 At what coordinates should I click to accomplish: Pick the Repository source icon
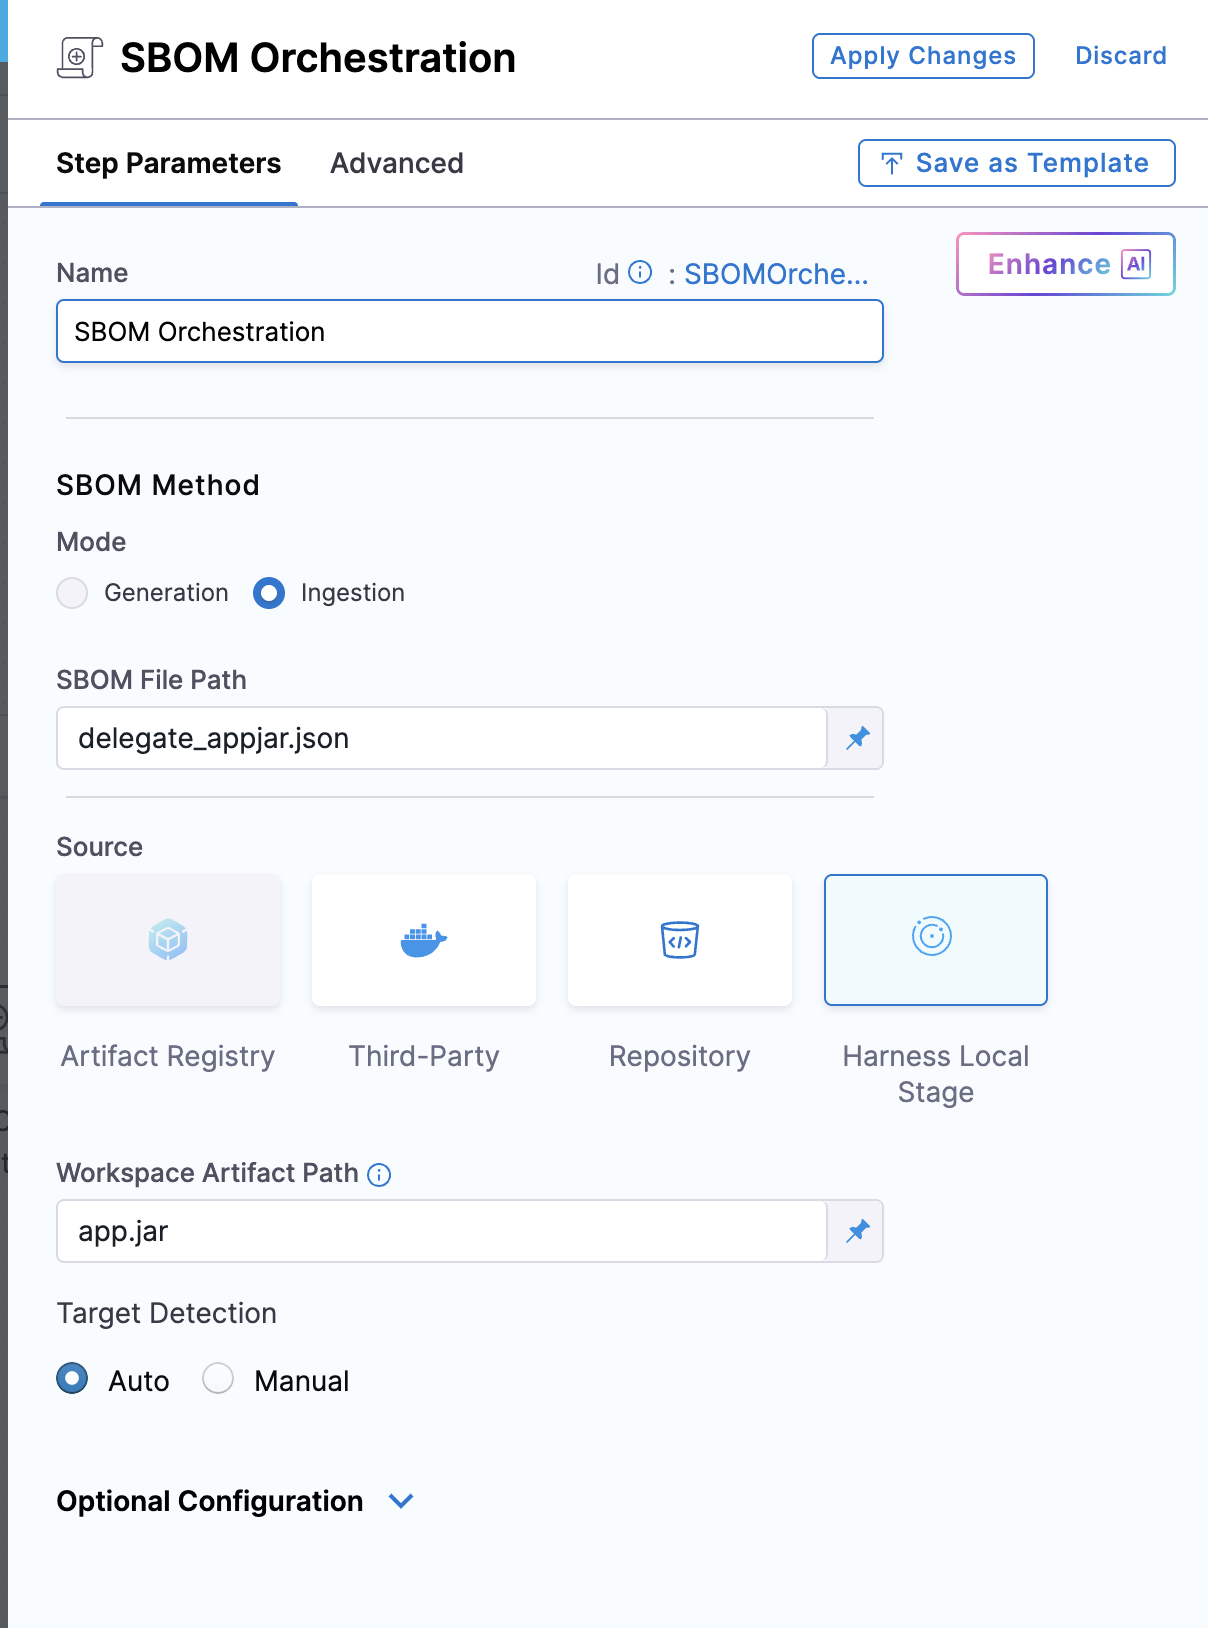click(x=680, y=940)
